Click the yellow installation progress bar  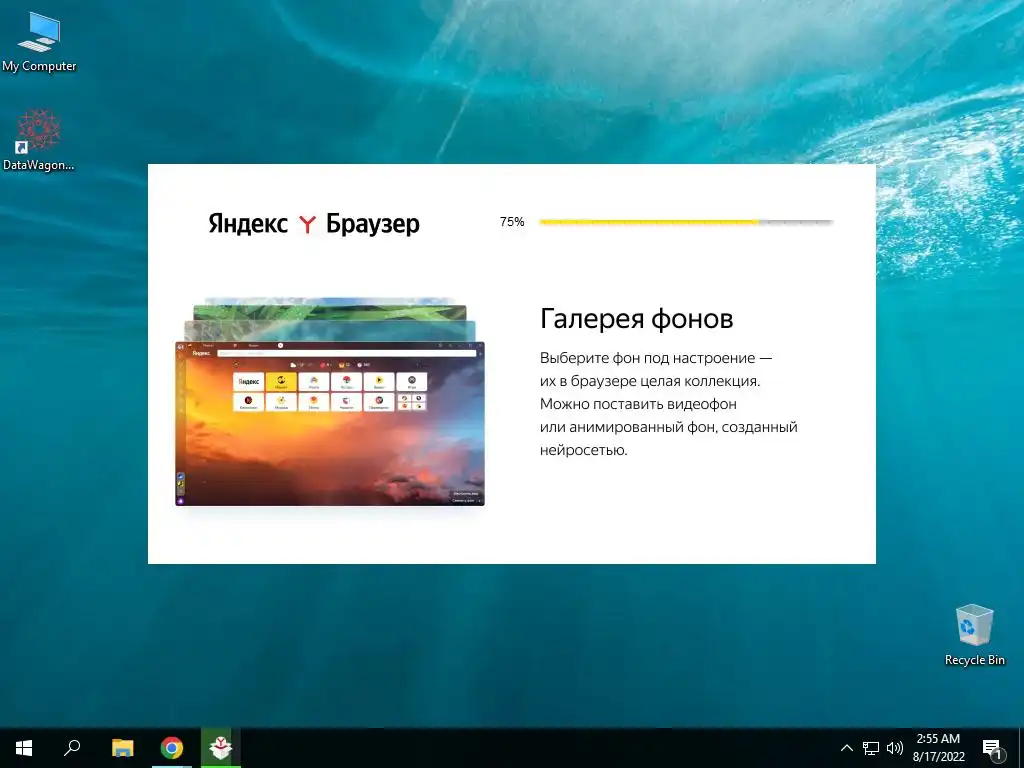click(686, 222)
